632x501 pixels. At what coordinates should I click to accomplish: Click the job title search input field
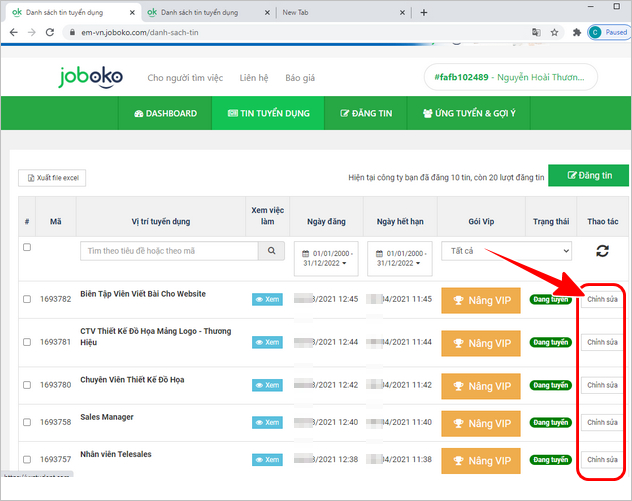[x=169, y=251]
